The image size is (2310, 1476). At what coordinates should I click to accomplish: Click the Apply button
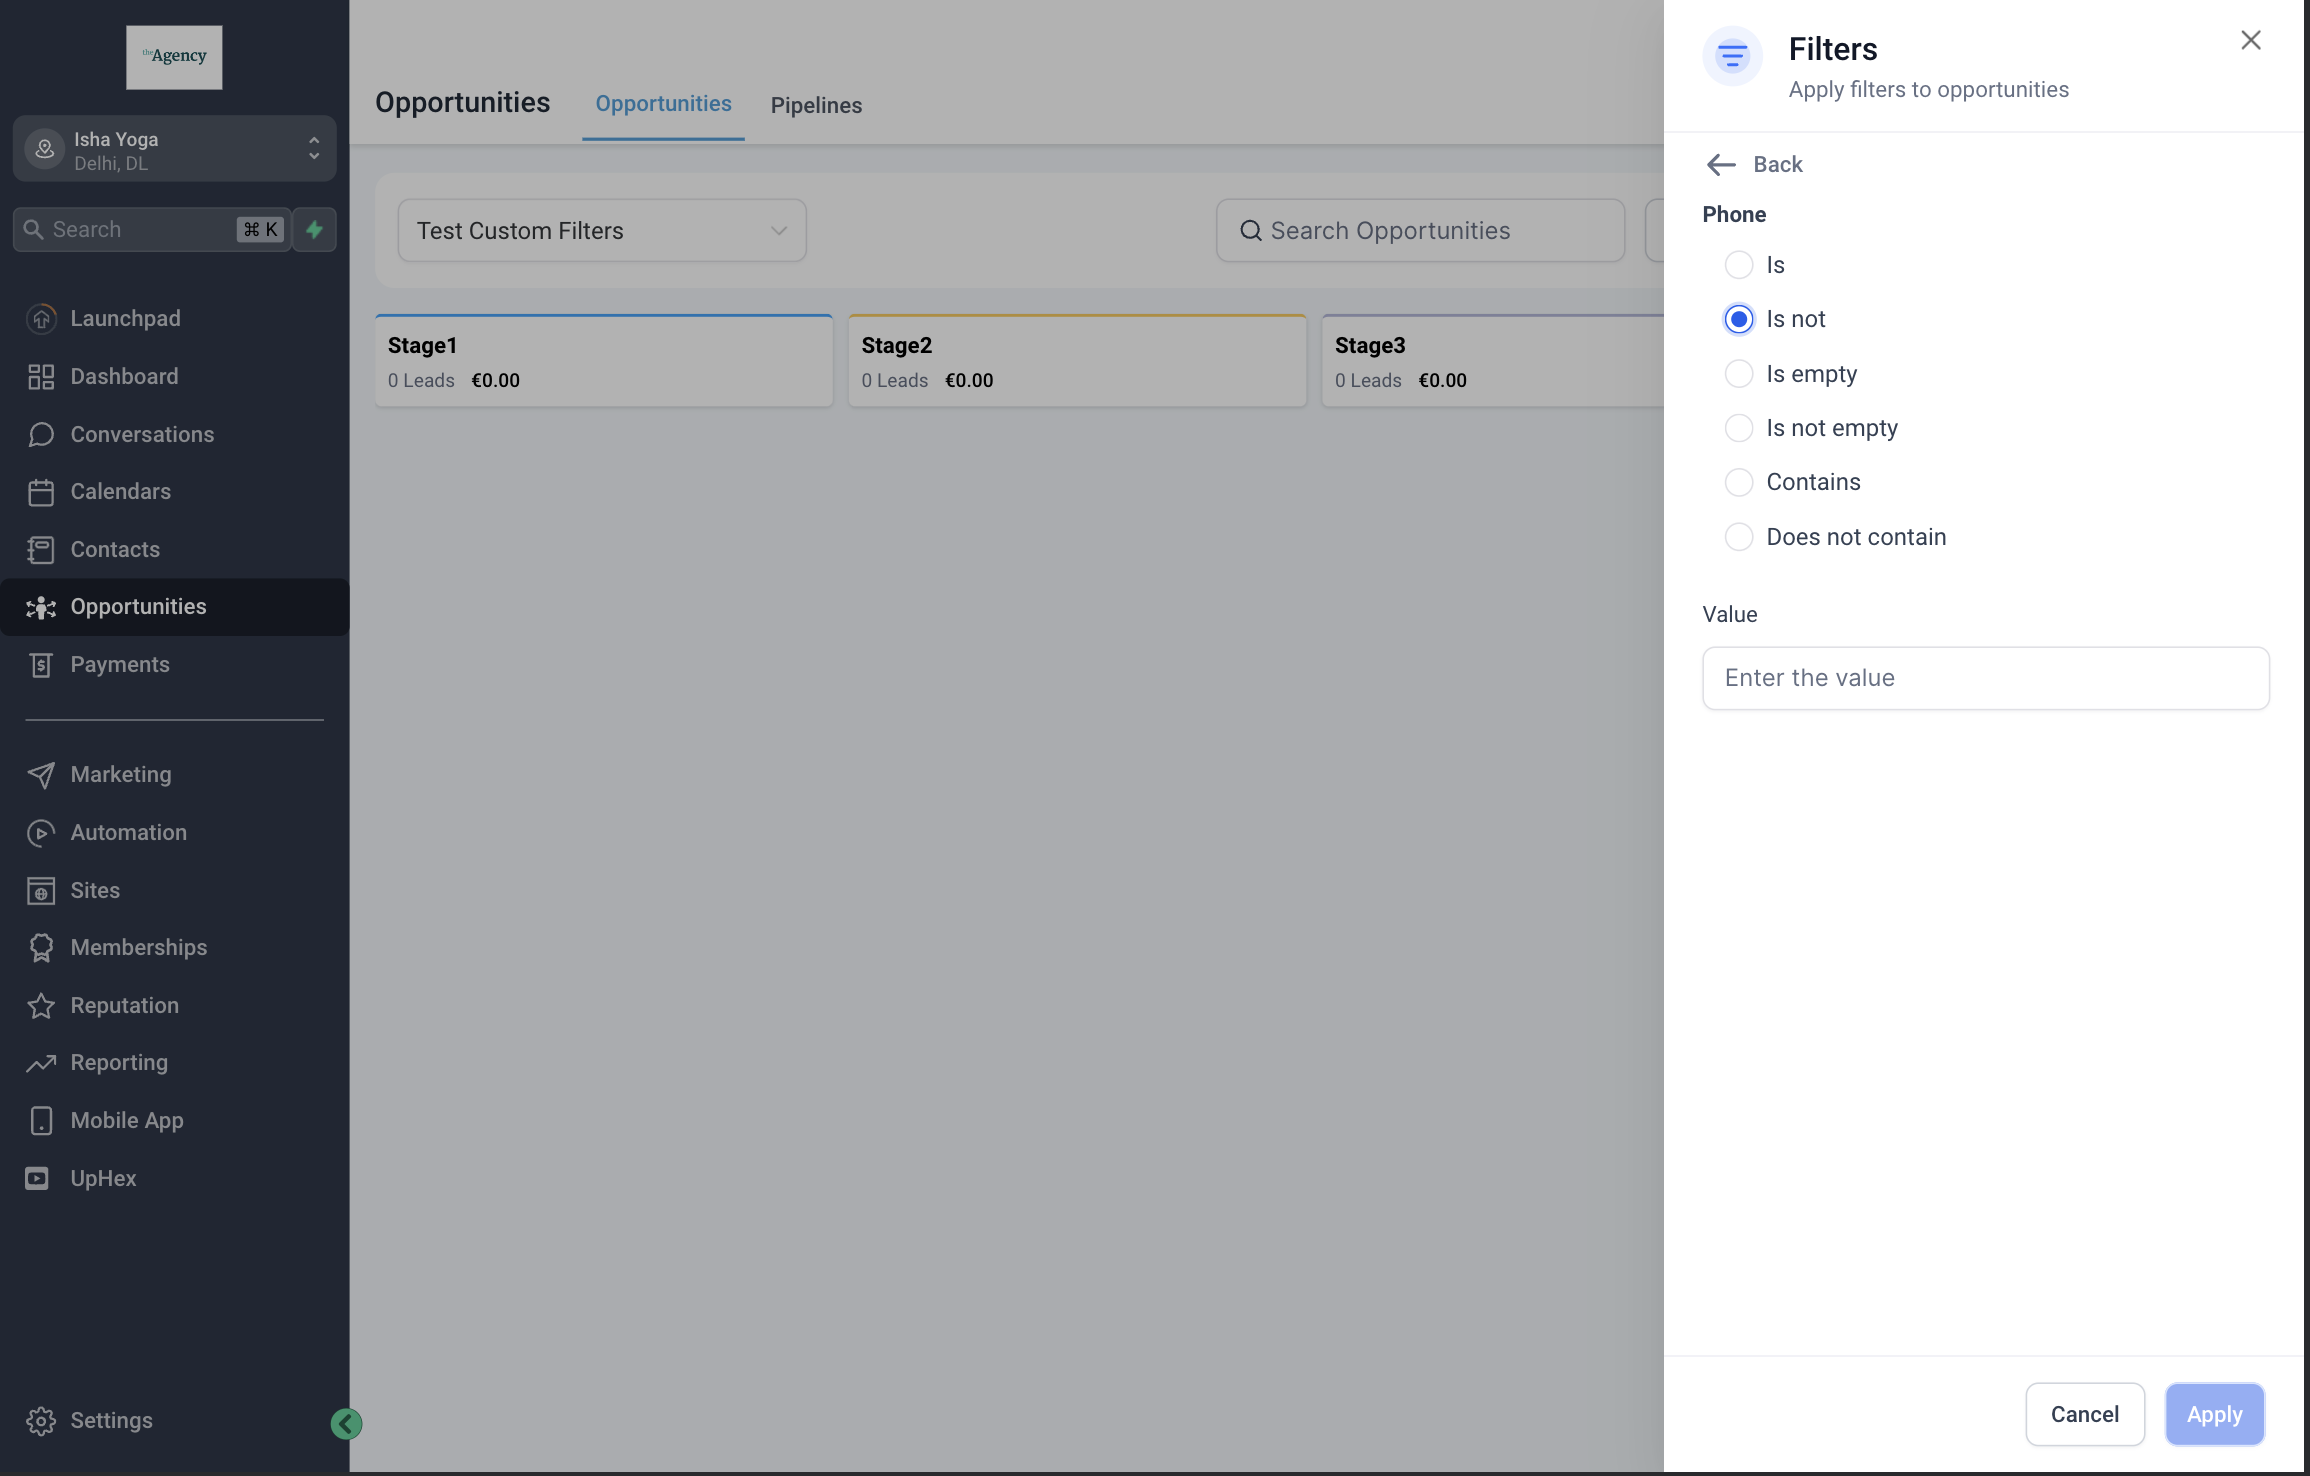point(2214,1414)
